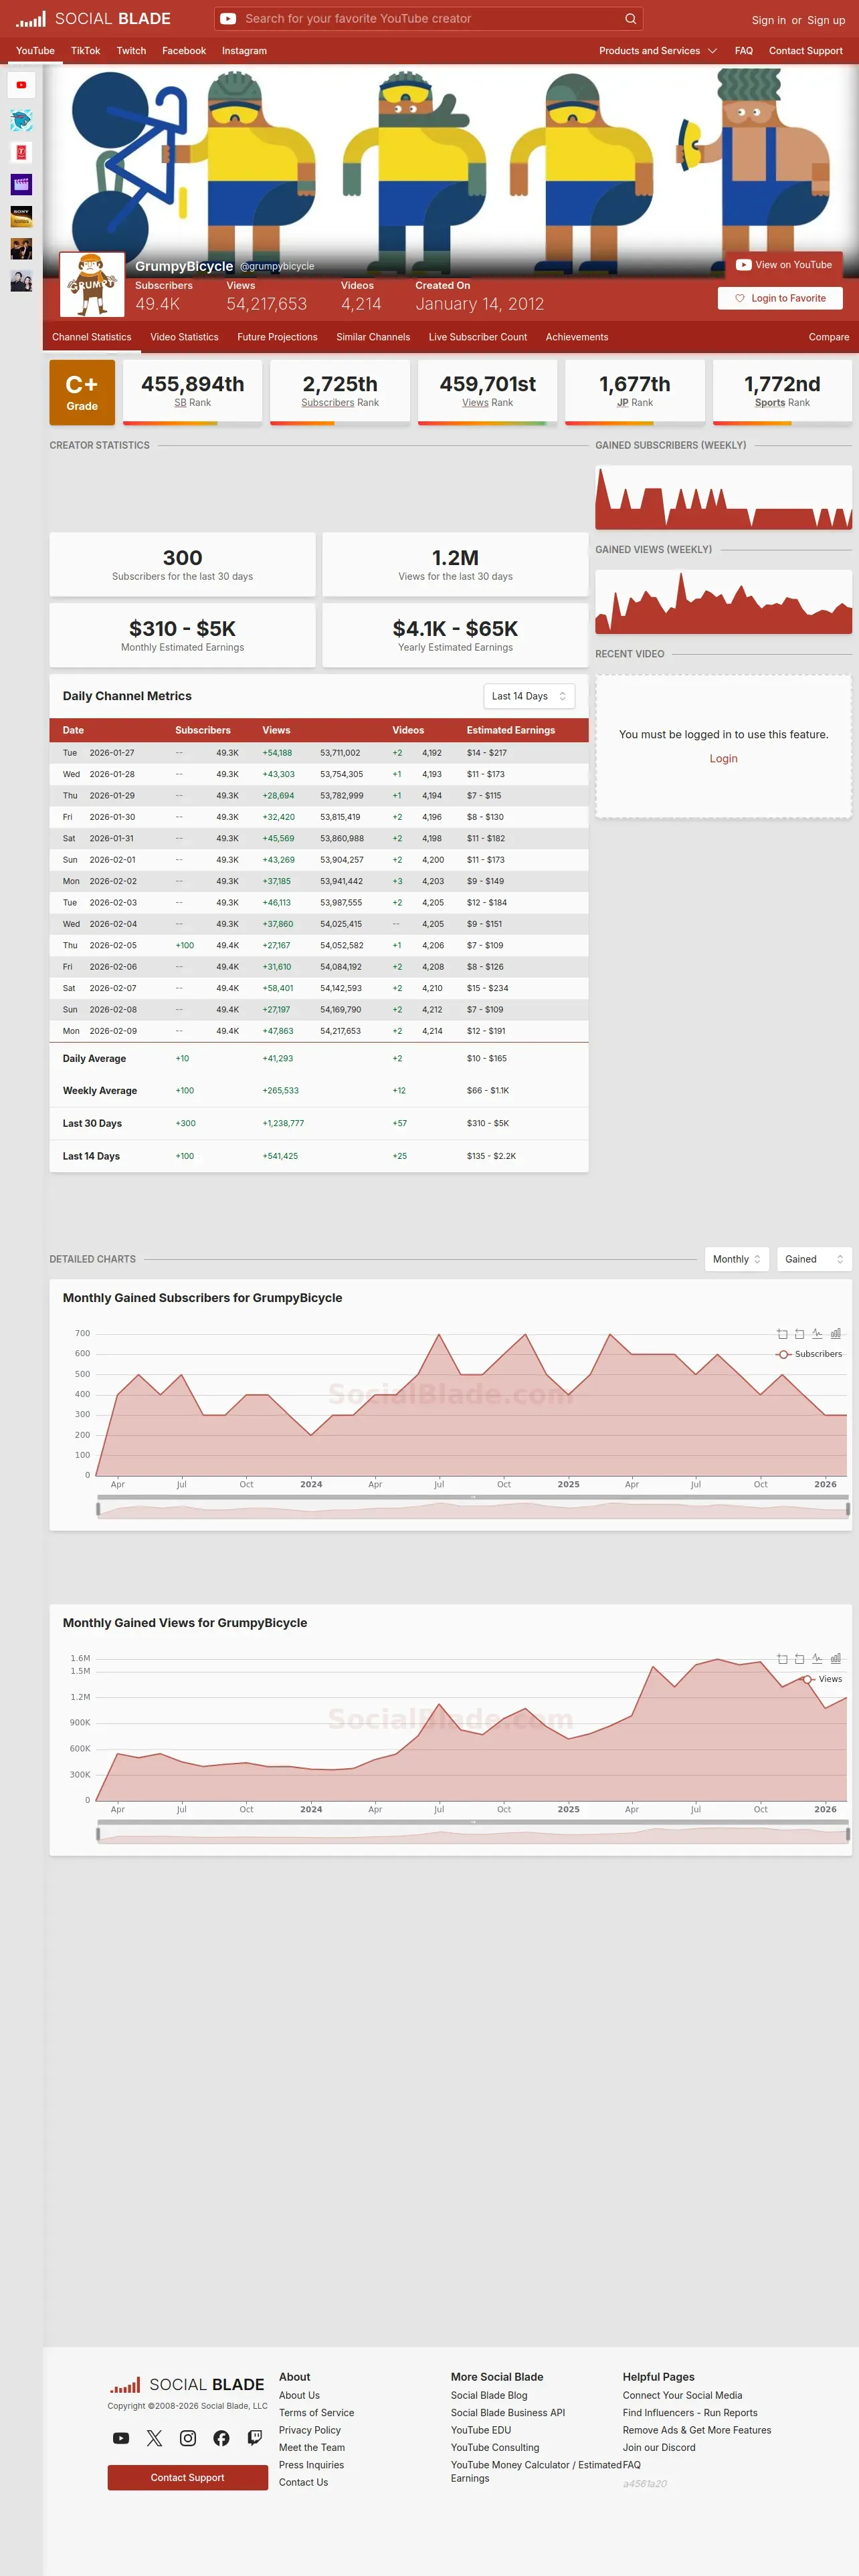Toggle the Views legend series on the chart

(822, 1679)
